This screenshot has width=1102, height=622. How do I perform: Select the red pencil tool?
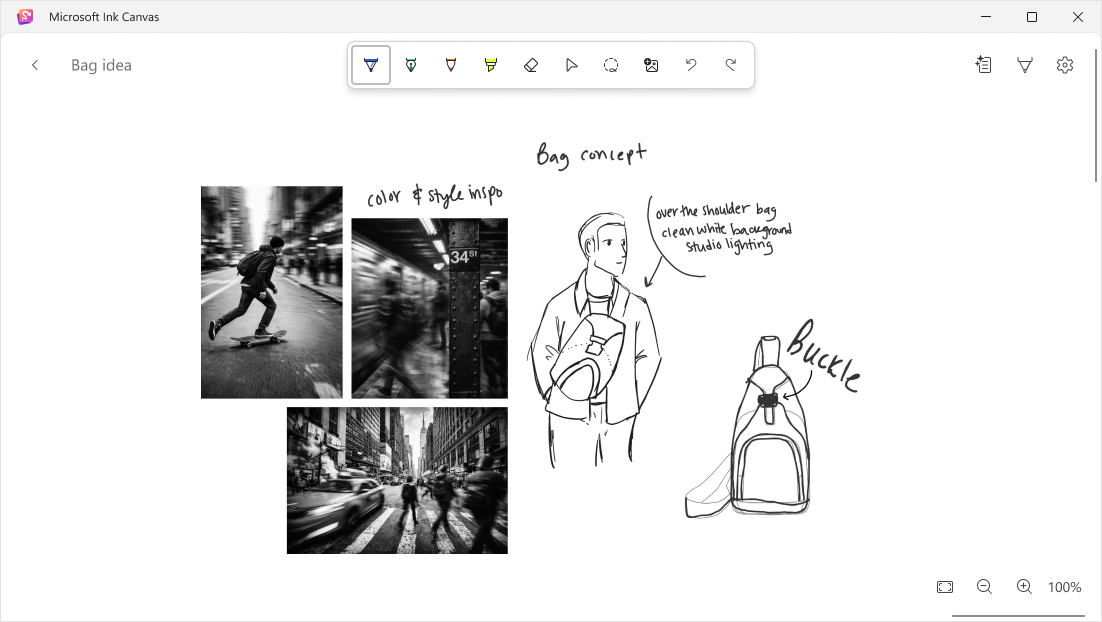coord(451,65)
